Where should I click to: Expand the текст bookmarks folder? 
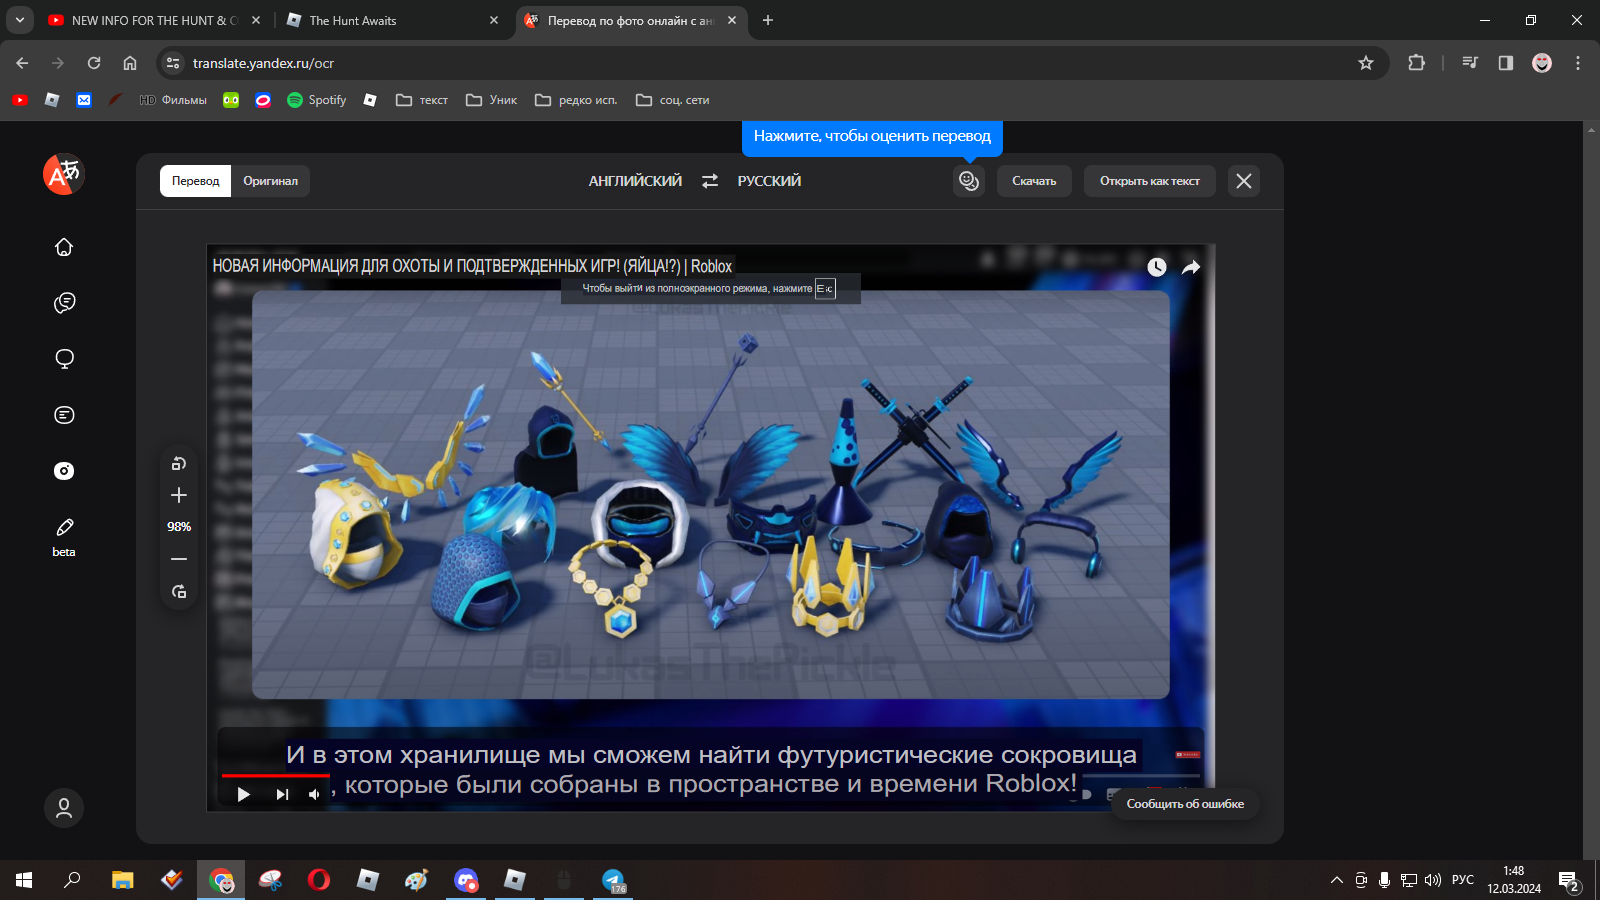422,100
